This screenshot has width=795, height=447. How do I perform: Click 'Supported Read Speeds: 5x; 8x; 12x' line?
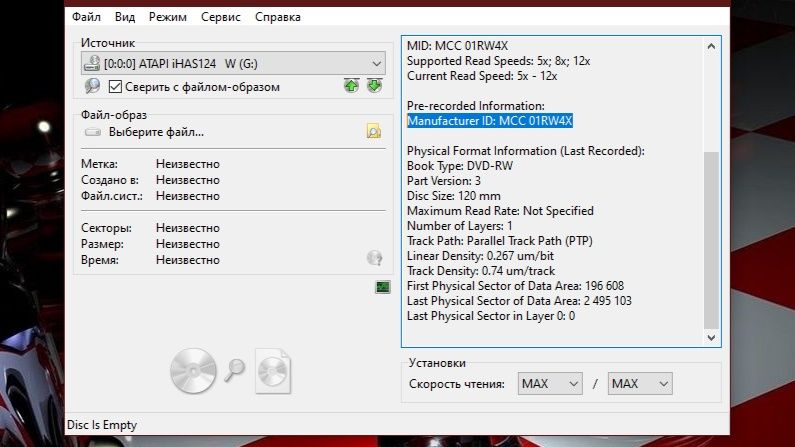[498, 61]
